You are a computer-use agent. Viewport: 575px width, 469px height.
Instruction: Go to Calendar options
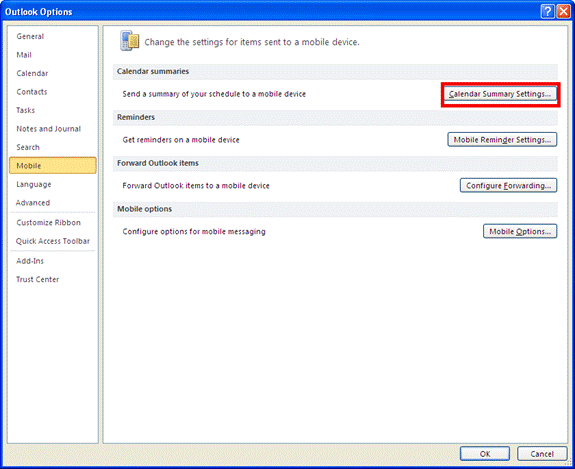(x=32, y=73)
